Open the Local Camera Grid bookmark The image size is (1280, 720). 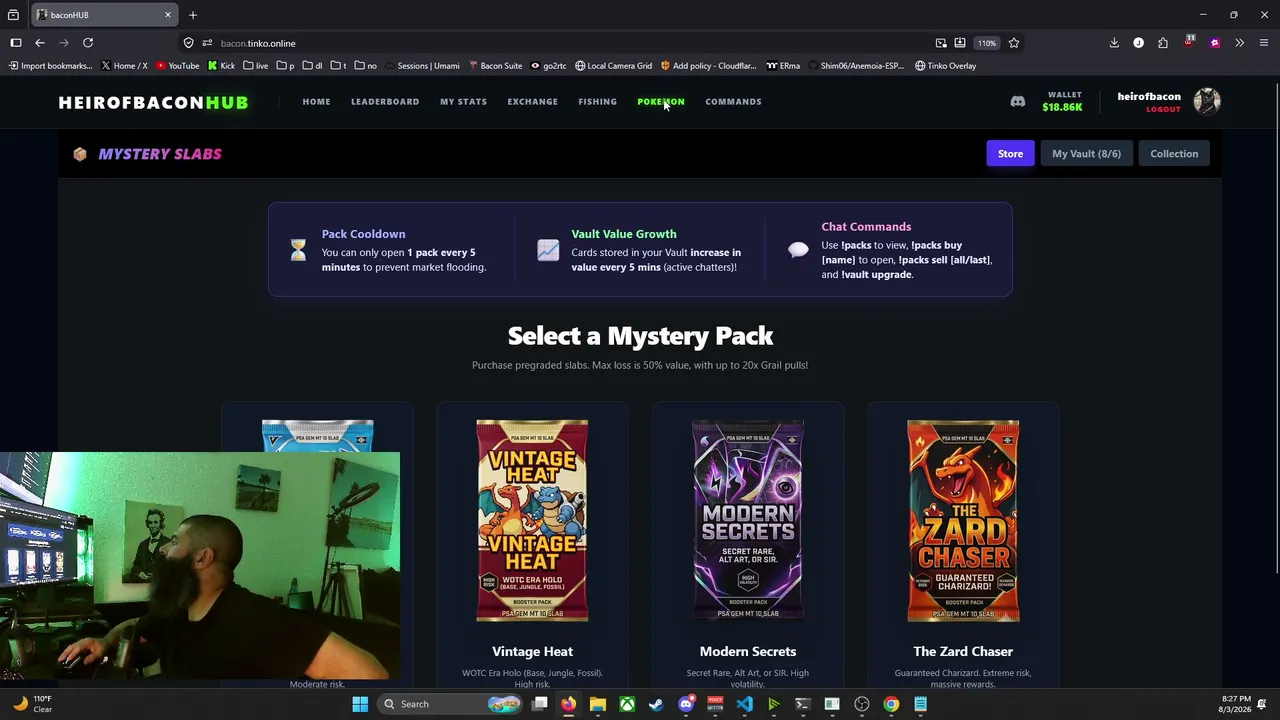click(613, 66)
